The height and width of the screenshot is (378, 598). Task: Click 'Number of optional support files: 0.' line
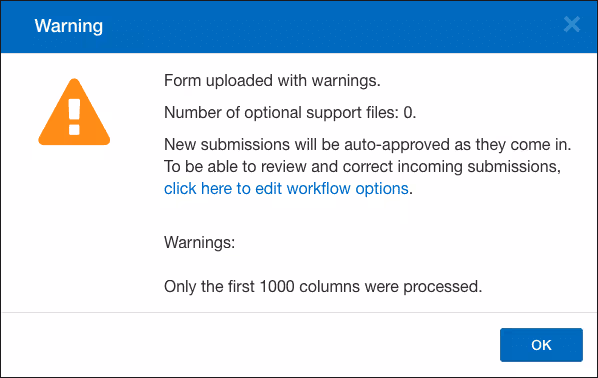pyautogui.click(x=290, y=113)
